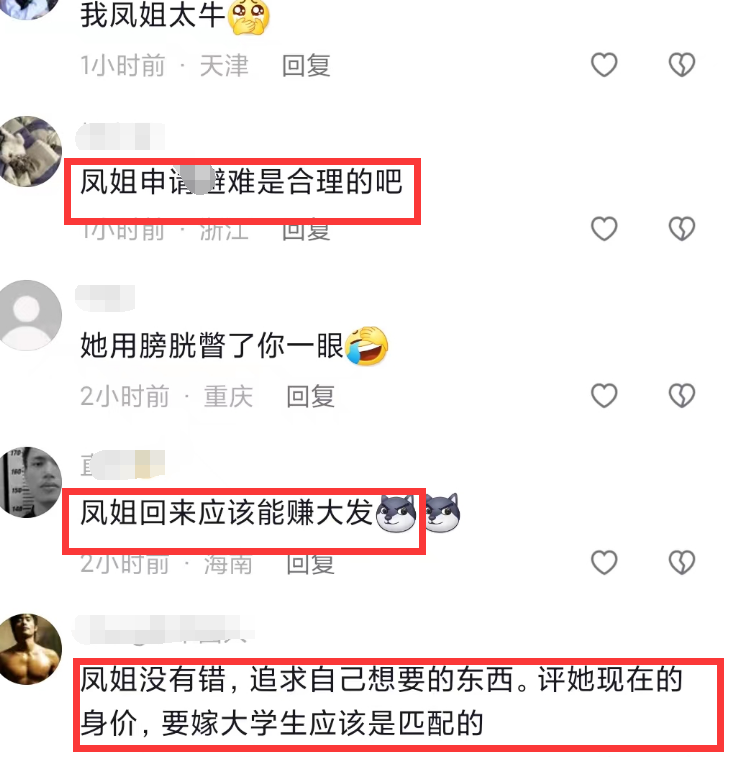Reply to the Chongqing comment via 回复
This screenshot has height=757, width=754.
[x=311, y=396]
